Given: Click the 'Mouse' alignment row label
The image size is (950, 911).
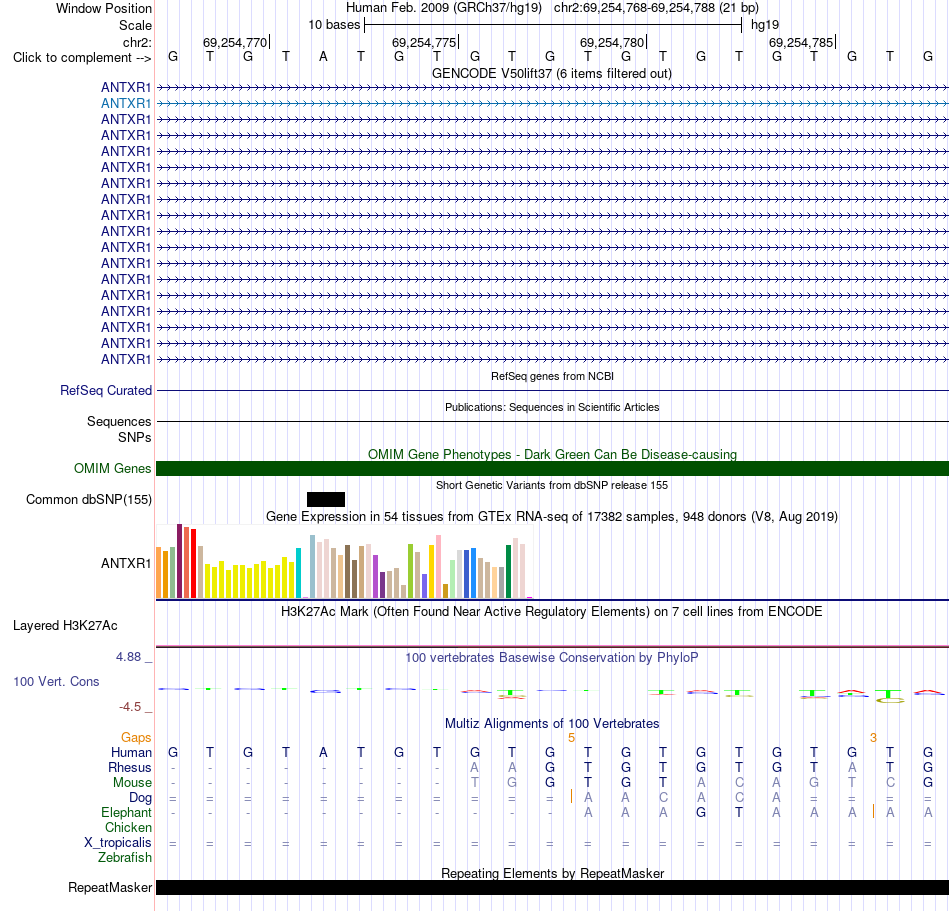Looking at the screenshot, I should coord(132,783).
